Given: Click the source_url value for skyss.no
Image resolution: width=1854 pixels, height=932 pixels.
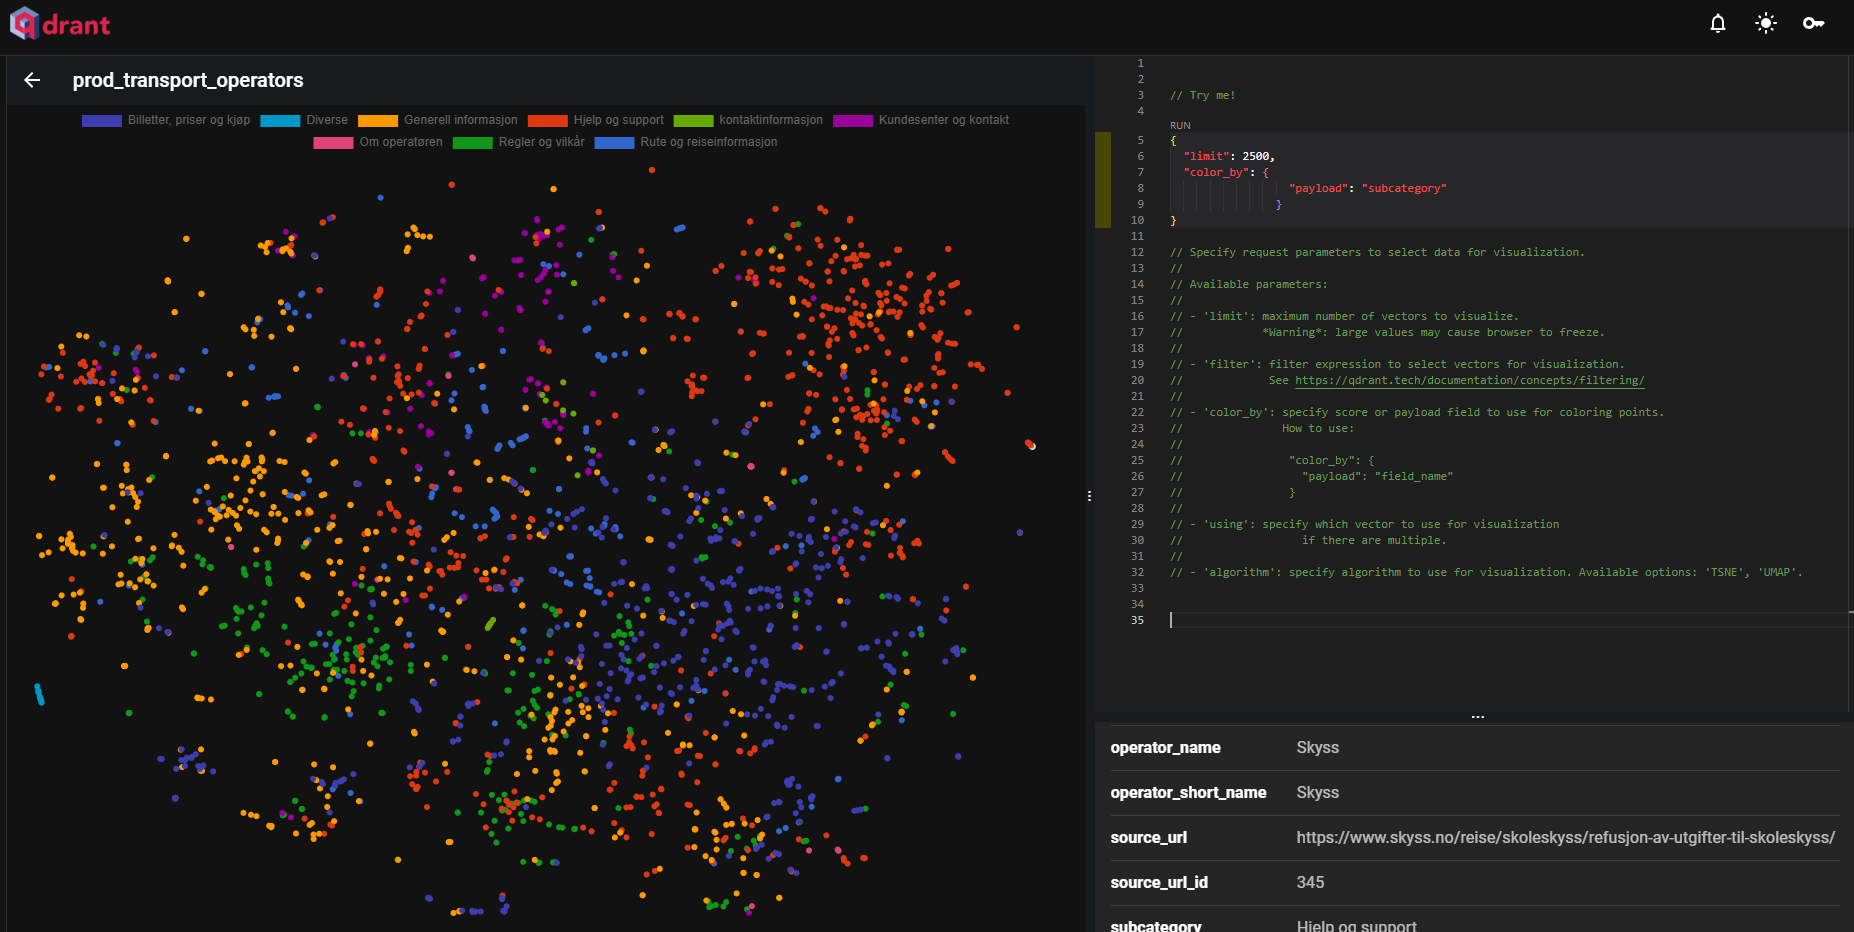Looking at the screenshot, I should click(x=1565, y=837).
